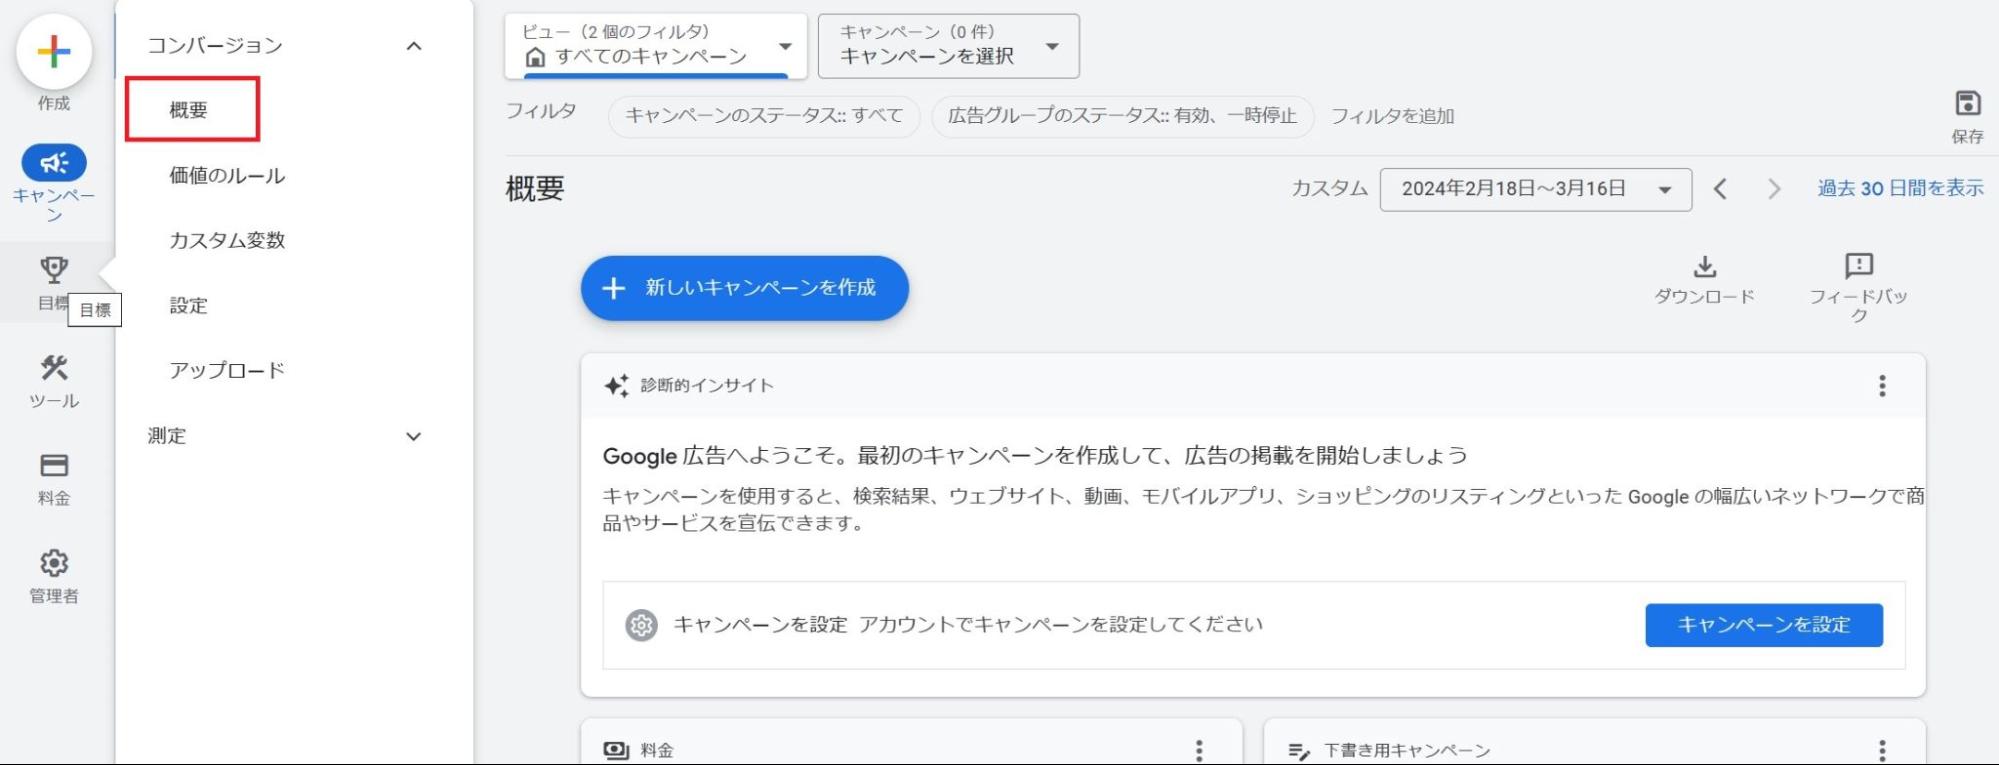
Task: Open three-dot menu on 料金 card
Action: 1199,750
